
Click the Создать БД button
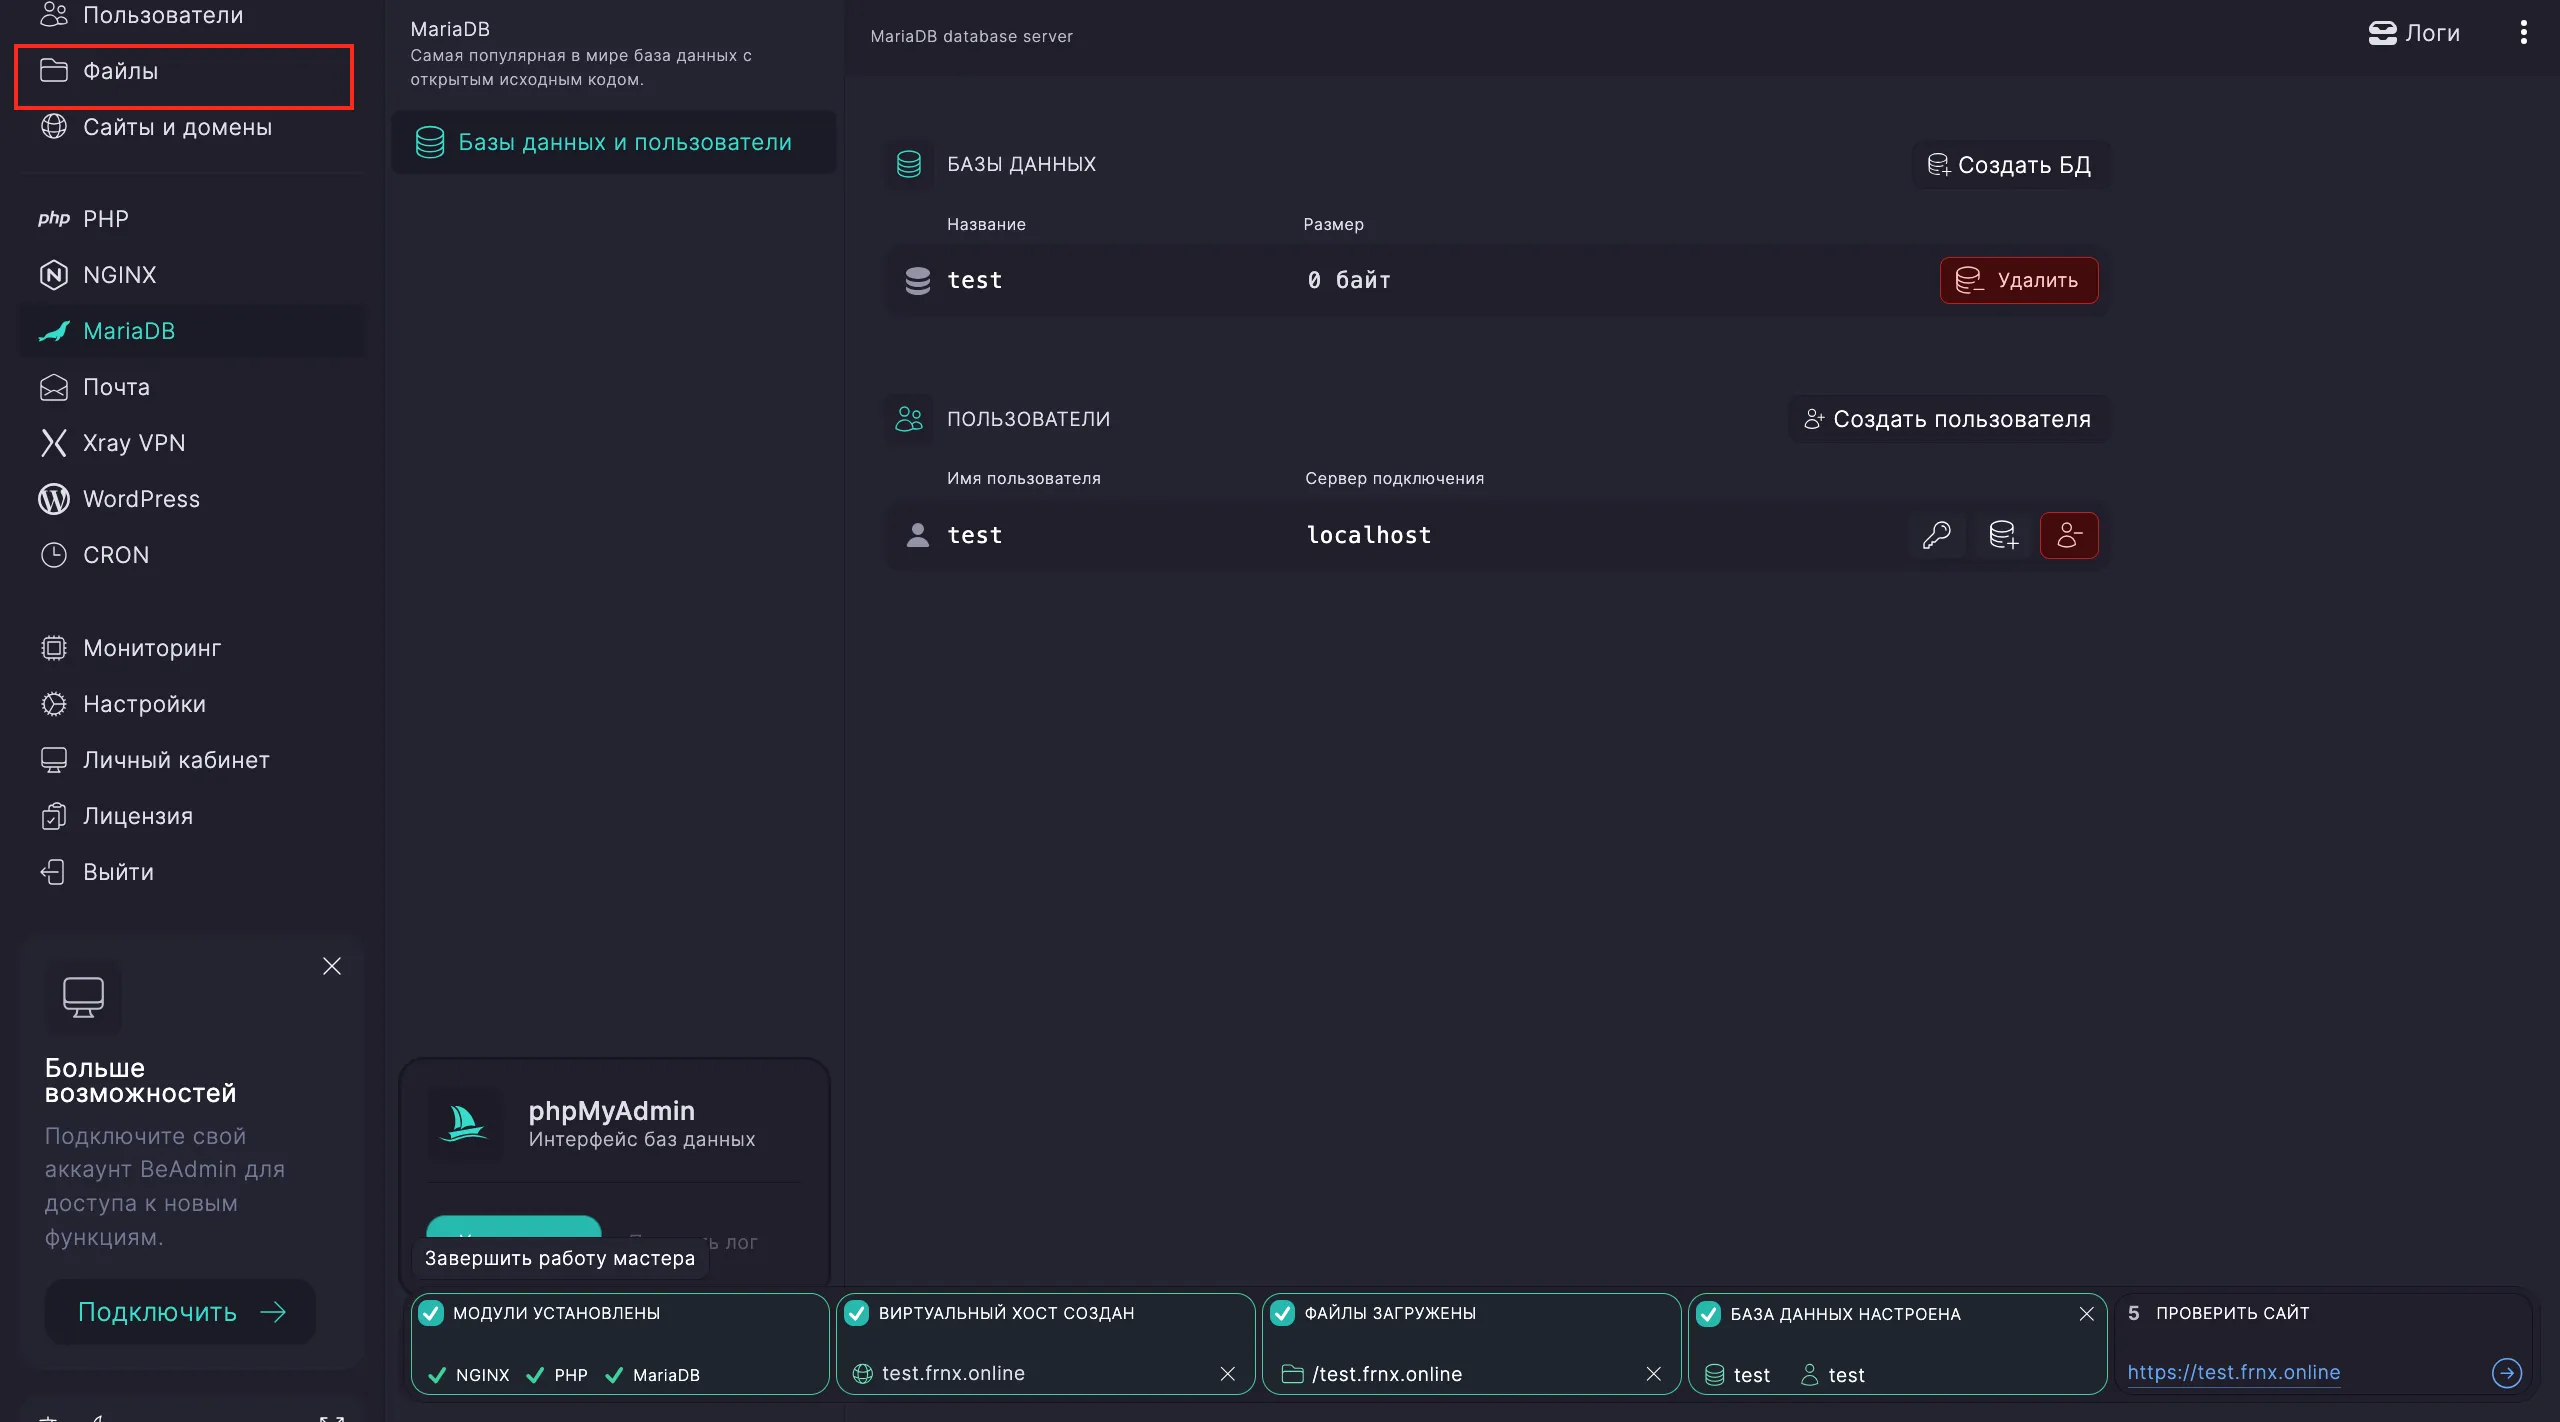2010,165
